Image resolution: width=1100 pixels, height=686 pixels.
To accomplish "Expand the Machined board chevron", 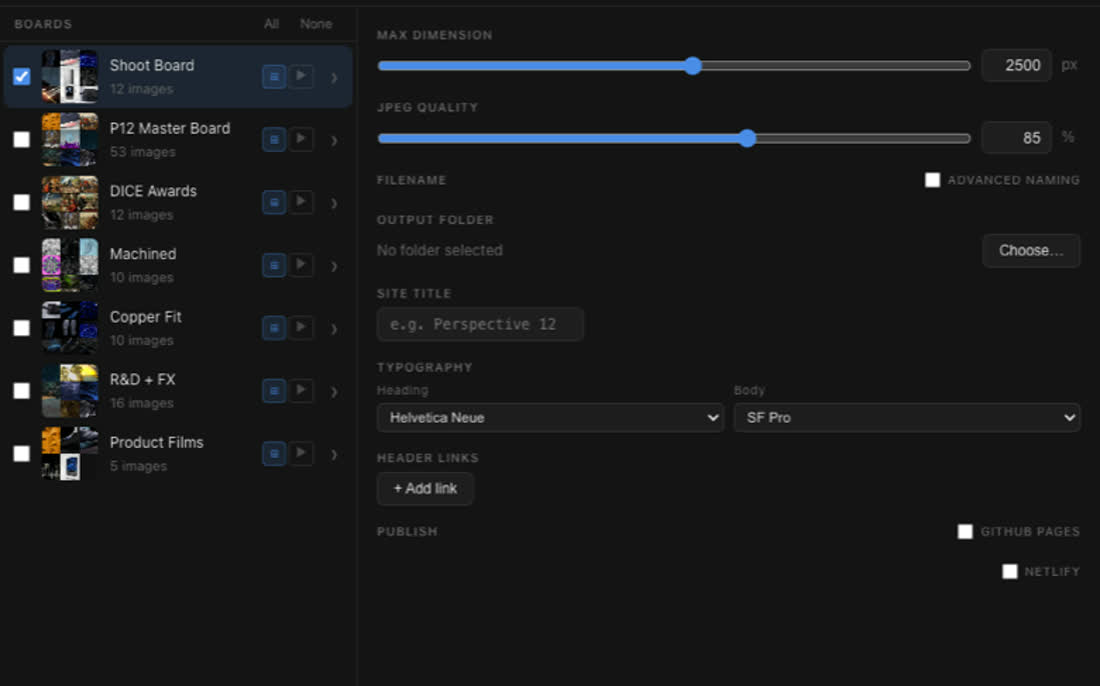I will pyautogui.click(x=335, y=267).
